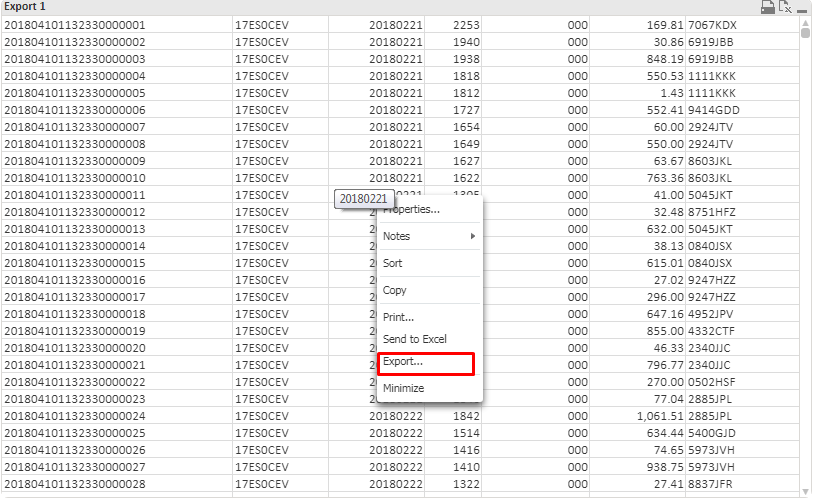Click plate value 7067KDX
Viewport: 817px width, 502px height.
[712, 25]
